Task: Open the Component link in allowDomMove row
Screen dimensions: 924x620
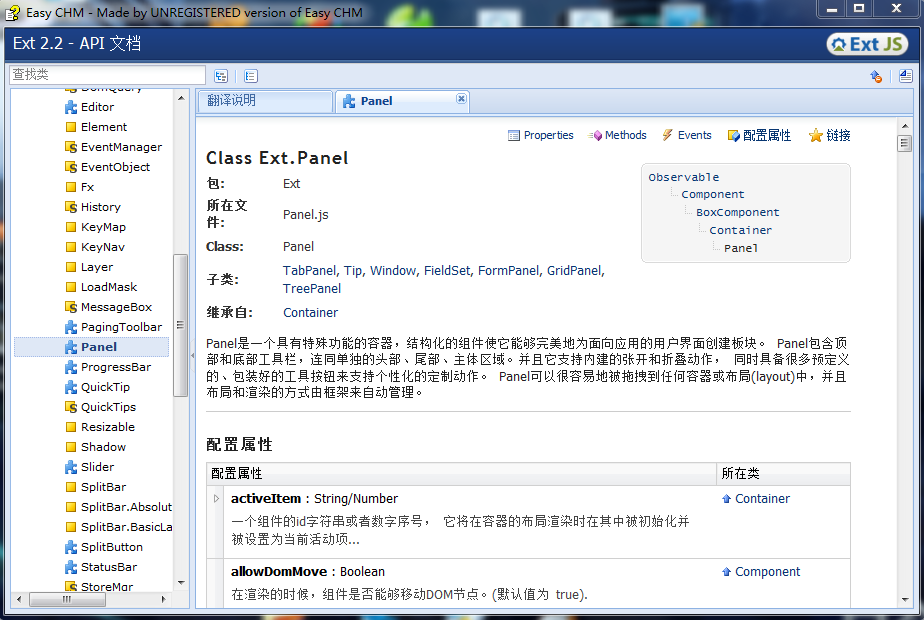Action: (767, 572)
